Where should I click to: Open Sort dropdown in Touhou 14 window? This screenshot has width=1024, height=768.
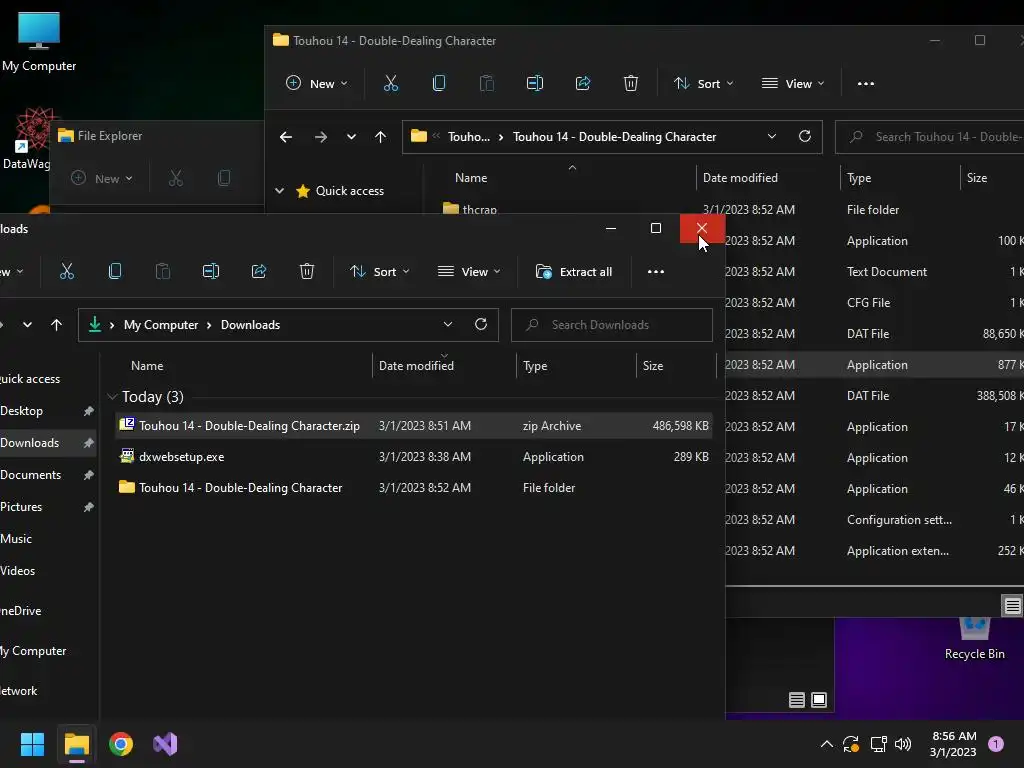(x=703, y=84)
